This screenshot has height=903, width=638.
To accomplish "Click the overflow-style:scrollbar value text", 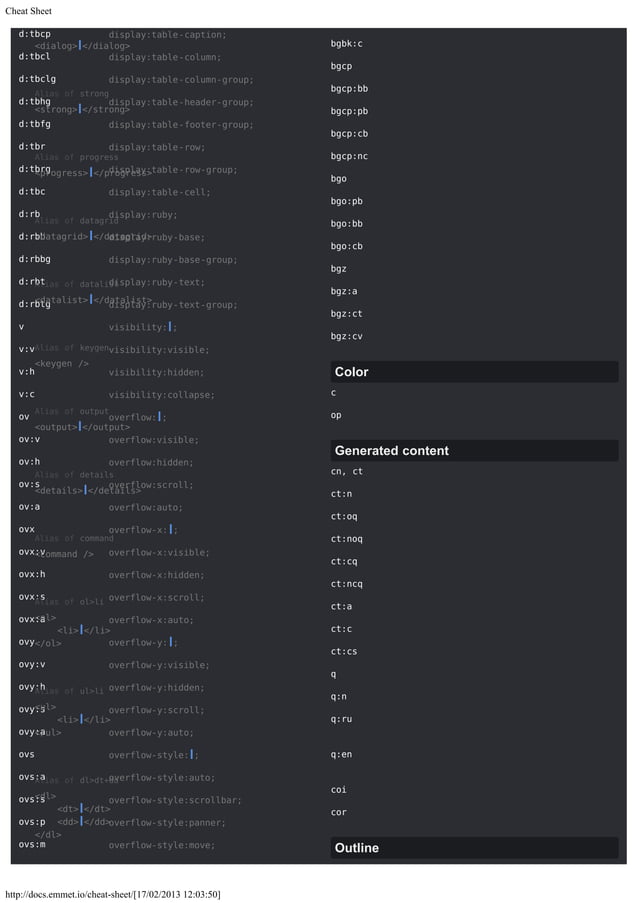I will tap(175, 800).
